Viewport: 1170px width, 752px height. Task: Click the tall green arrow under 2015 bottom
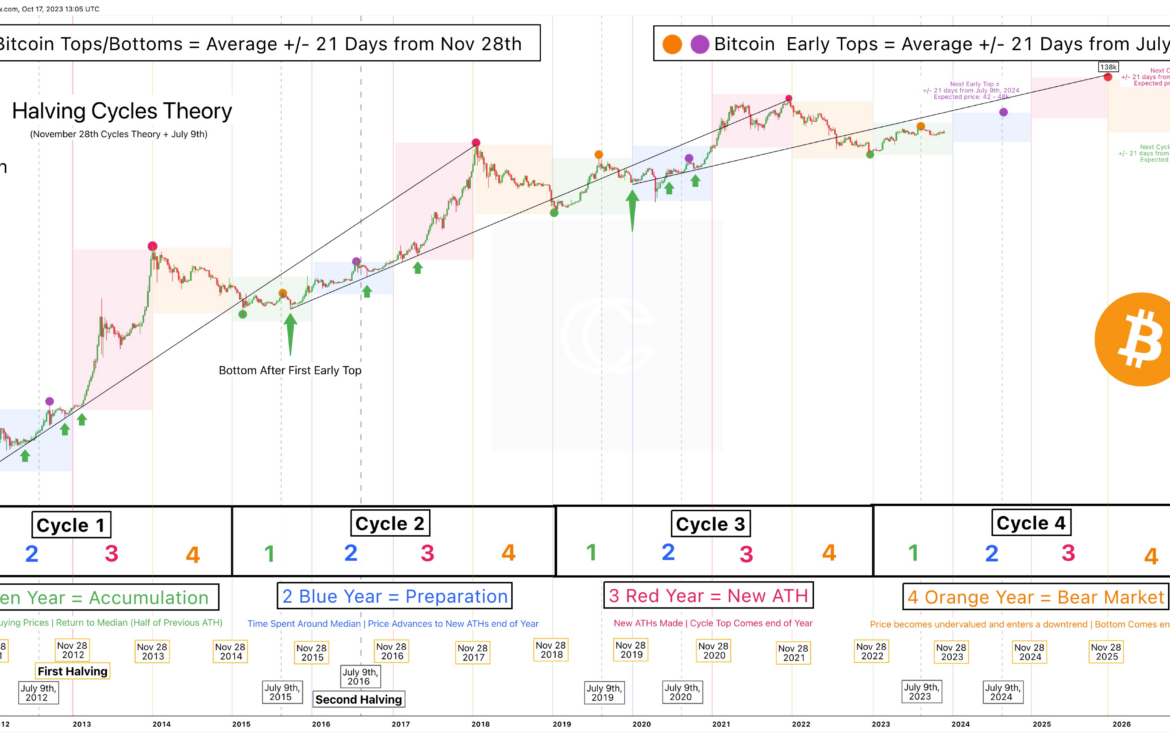290,333
